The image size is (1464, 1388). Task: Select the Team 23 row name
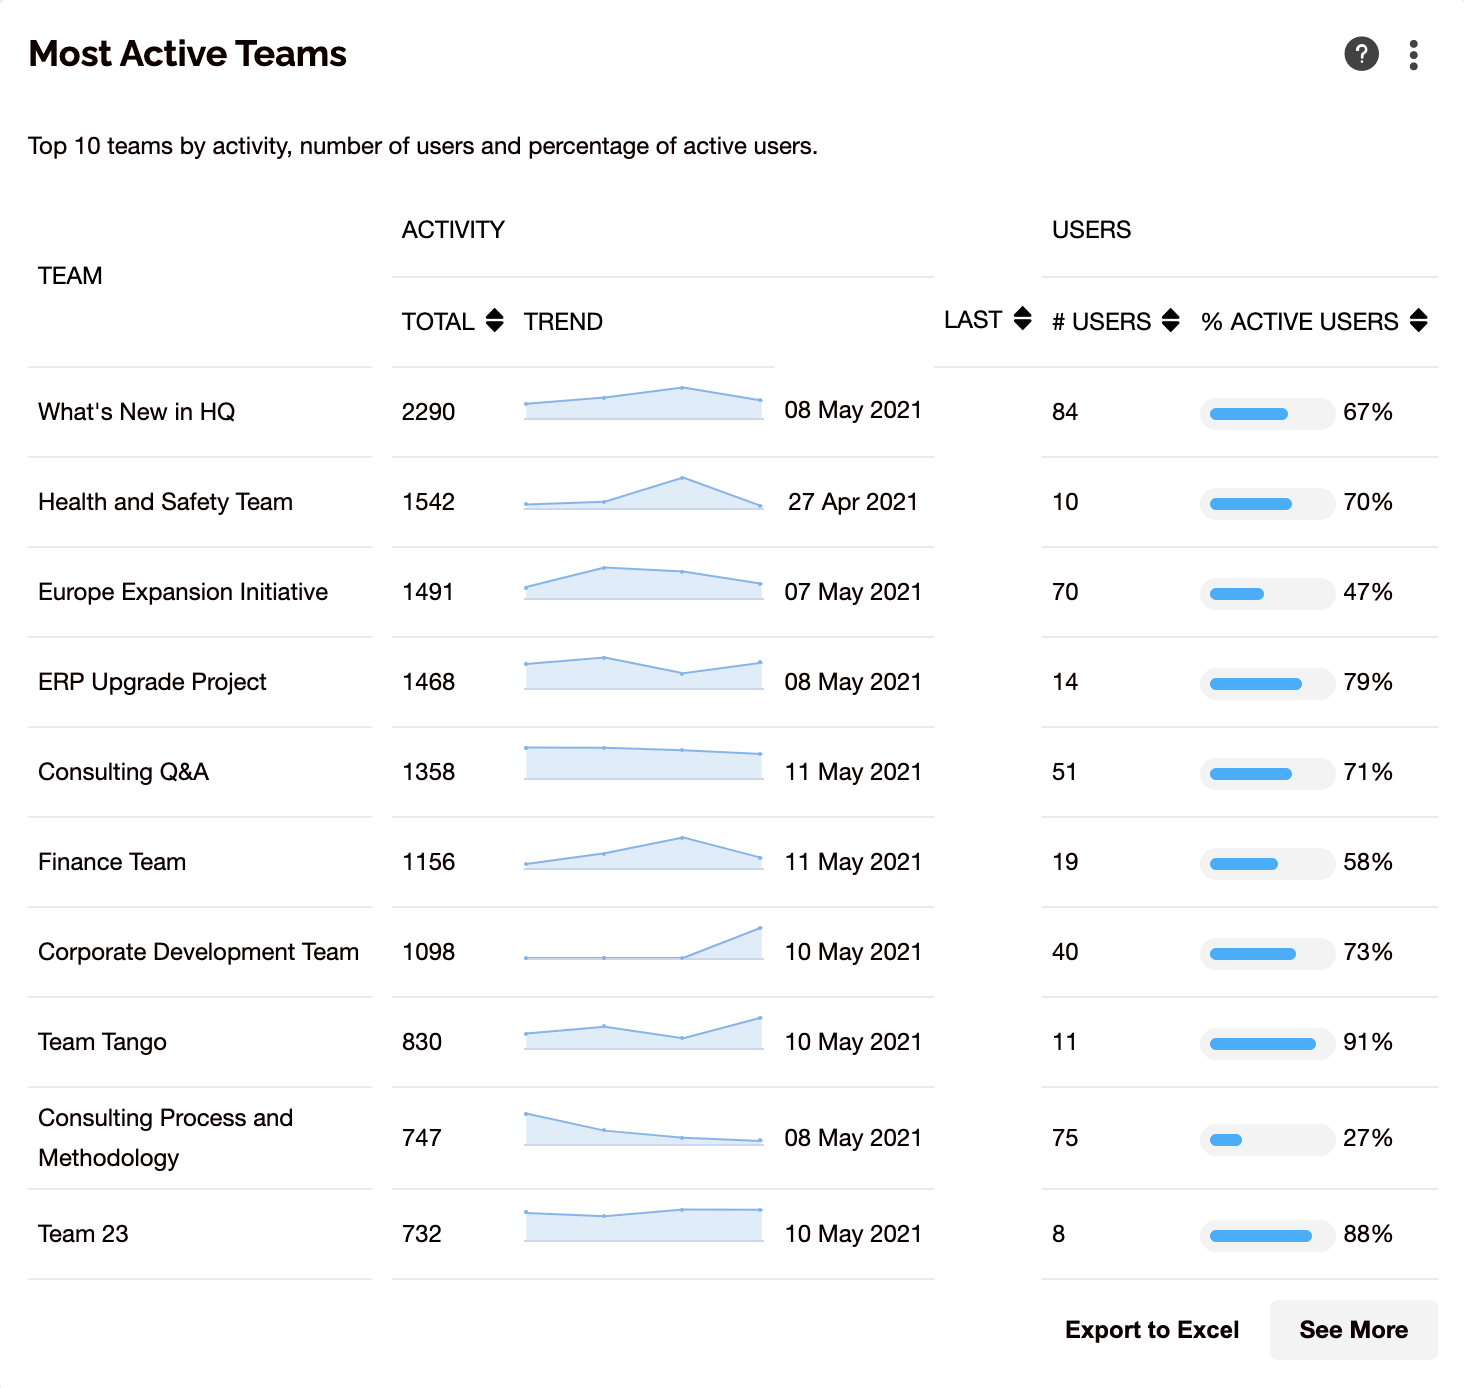click(x=83, y=1234)
